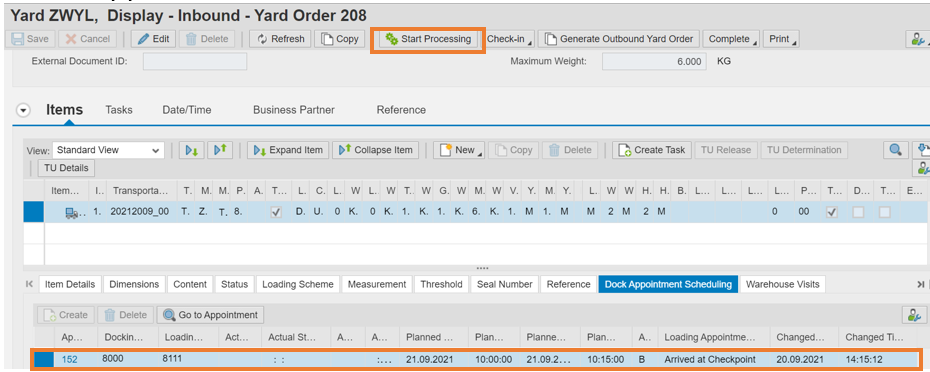Viewport: 930px width, 372px height.
Task: Click the TU Details button
Action: point(66,168)
